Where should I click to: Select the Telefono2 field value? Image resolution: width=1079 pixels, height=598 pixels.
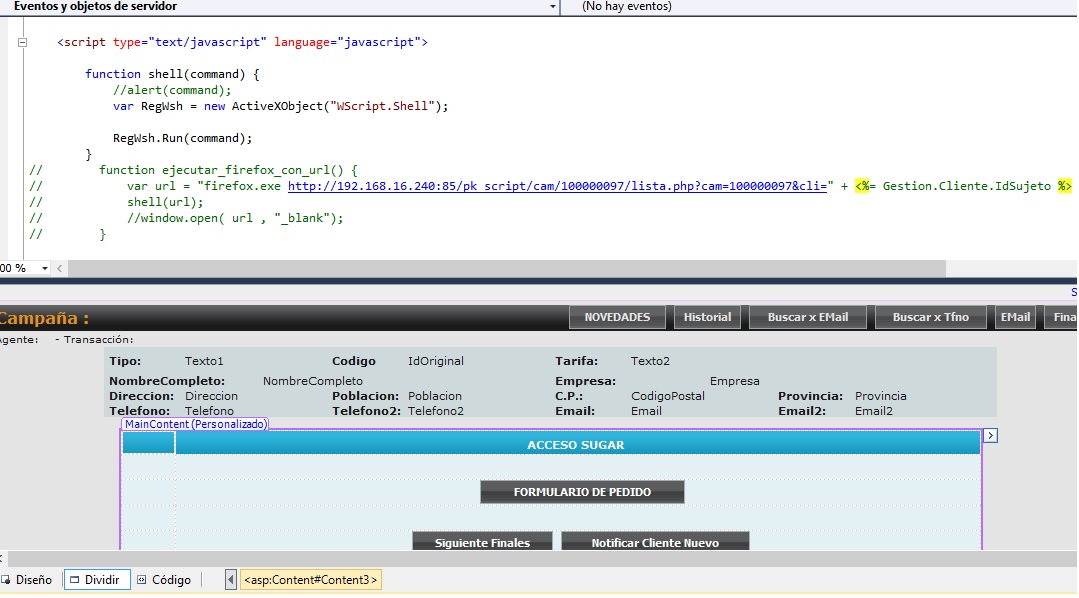(x=436, y=411)
